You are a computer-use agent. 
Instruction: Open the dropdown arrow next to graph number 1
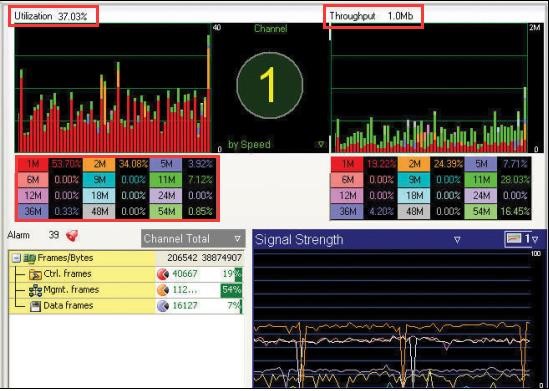click(535, 240)
